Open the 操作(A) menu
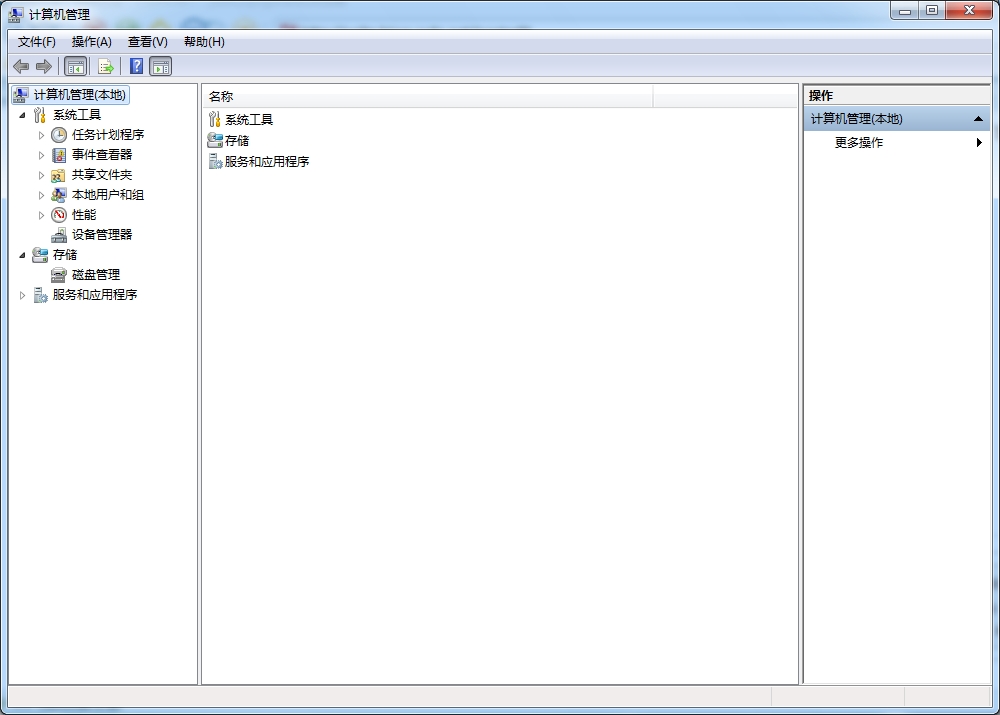The width and height of the screenshot is (1000, 715). tap(91, 42)
